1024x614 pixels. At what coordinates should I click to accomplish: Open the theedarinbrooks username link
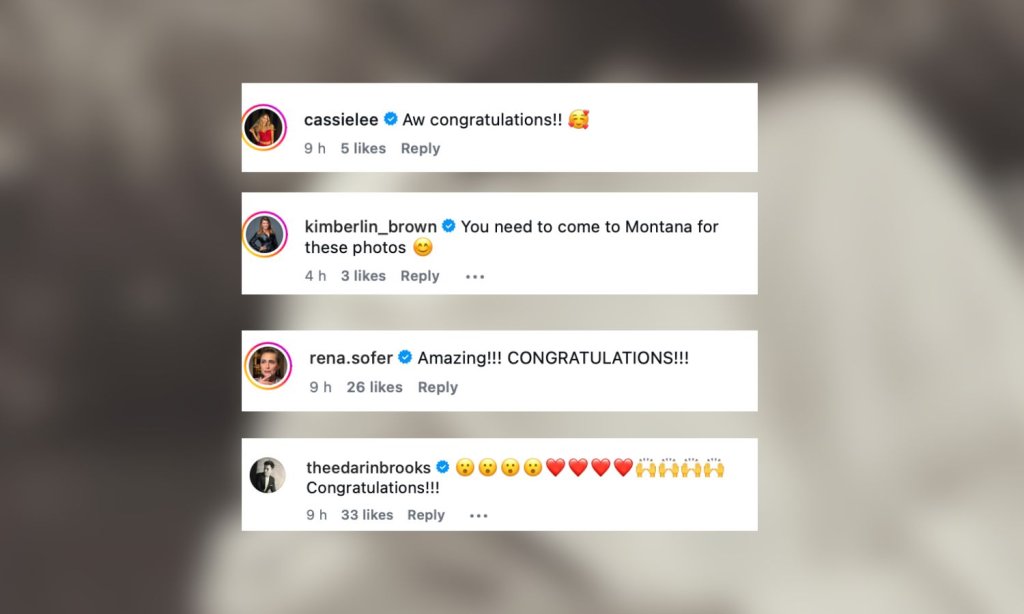tap(368, 468)
